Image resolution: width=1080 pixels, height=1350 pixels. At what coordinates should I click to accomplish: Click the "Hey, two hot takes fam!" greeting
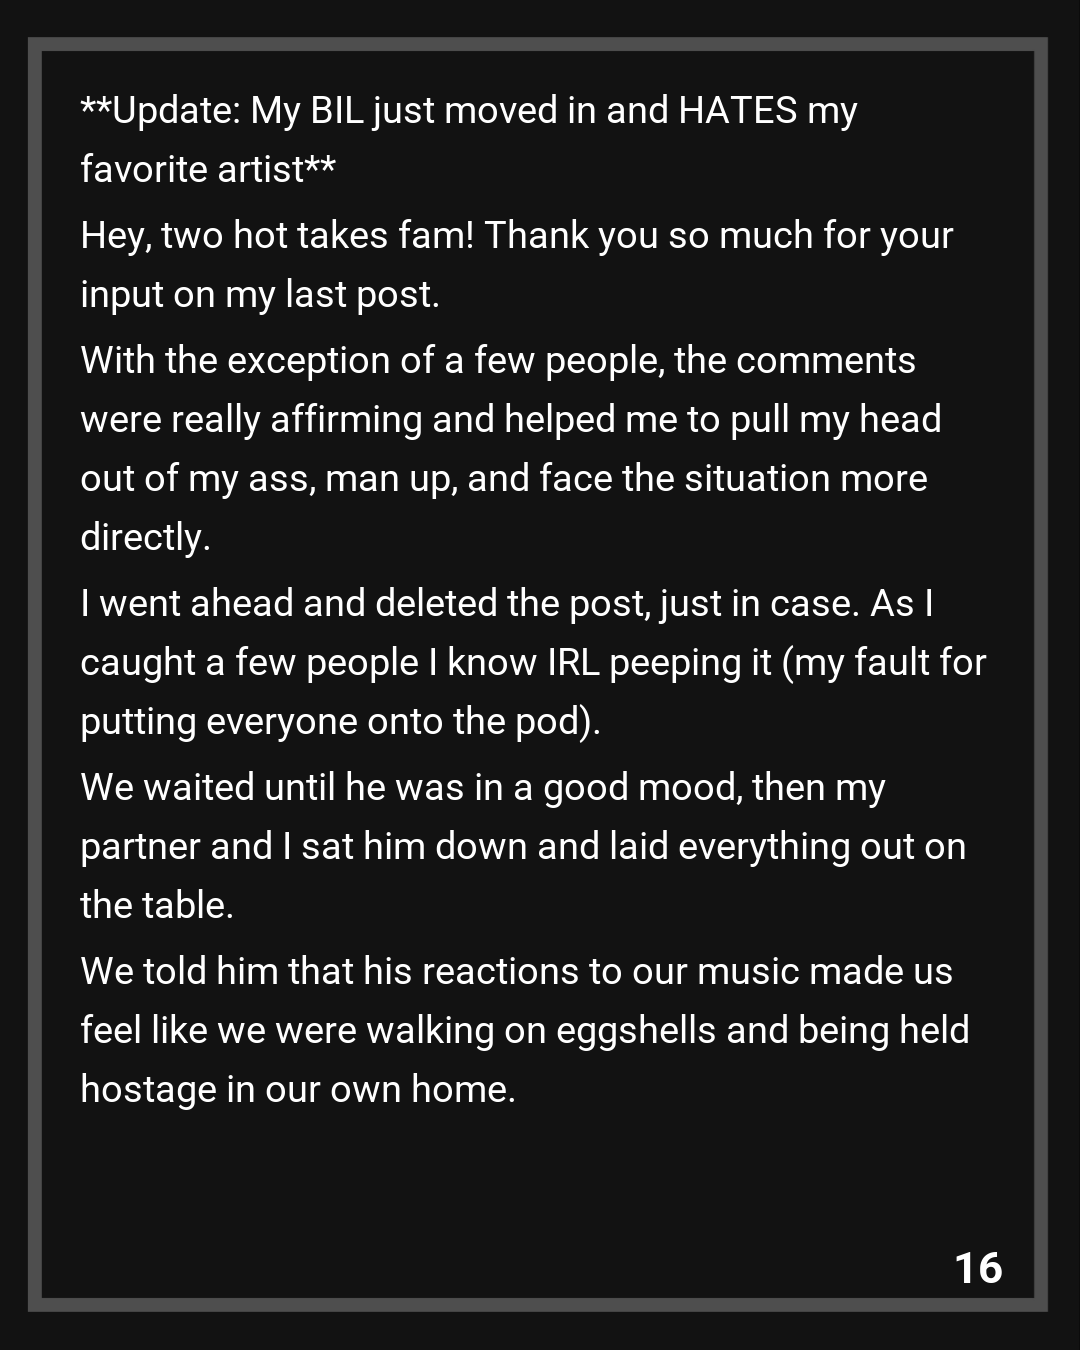(277, 236)
